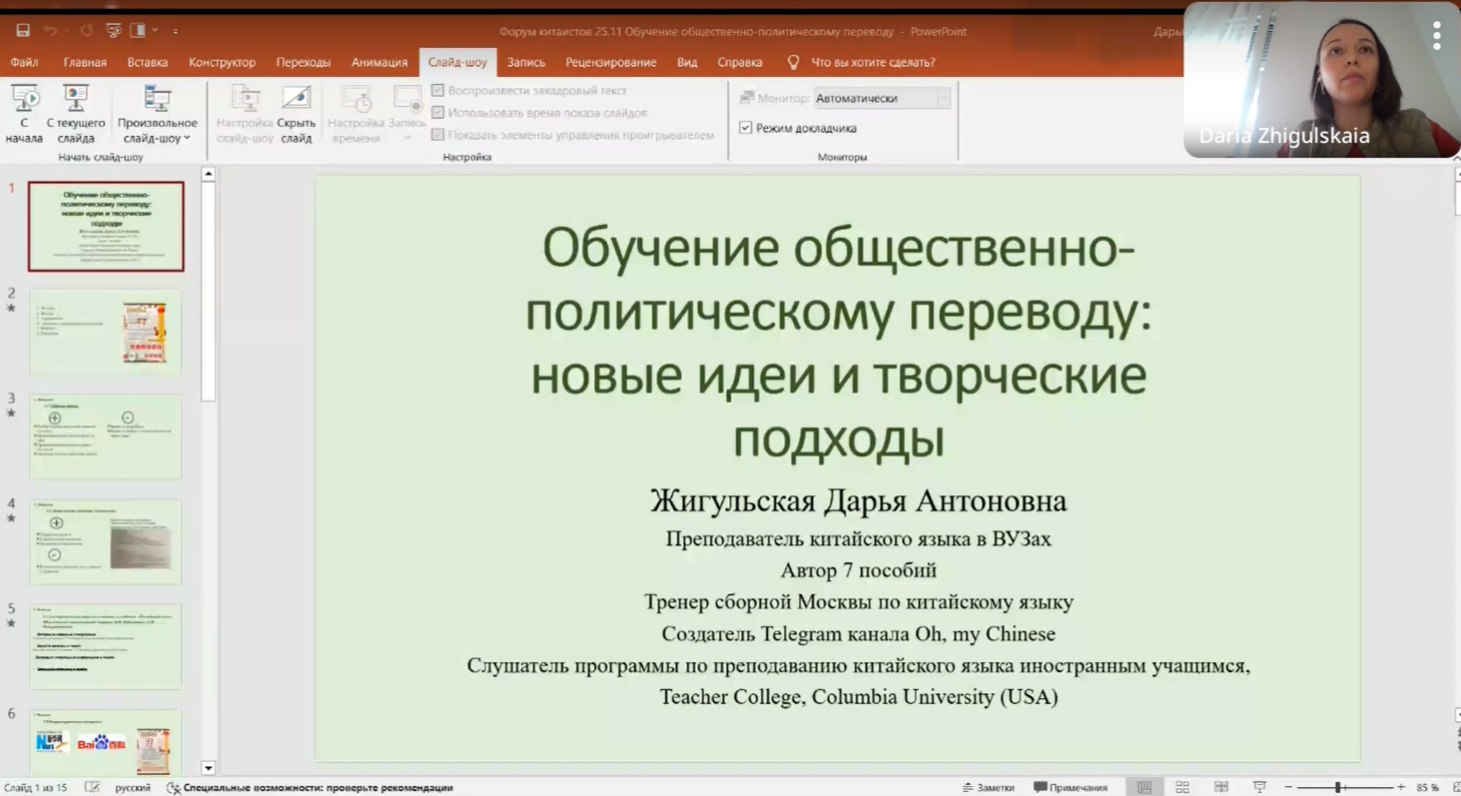The image size is (1461, 796).
Task: Toggle the Заметки notes pane
Action: pos(989,788)
